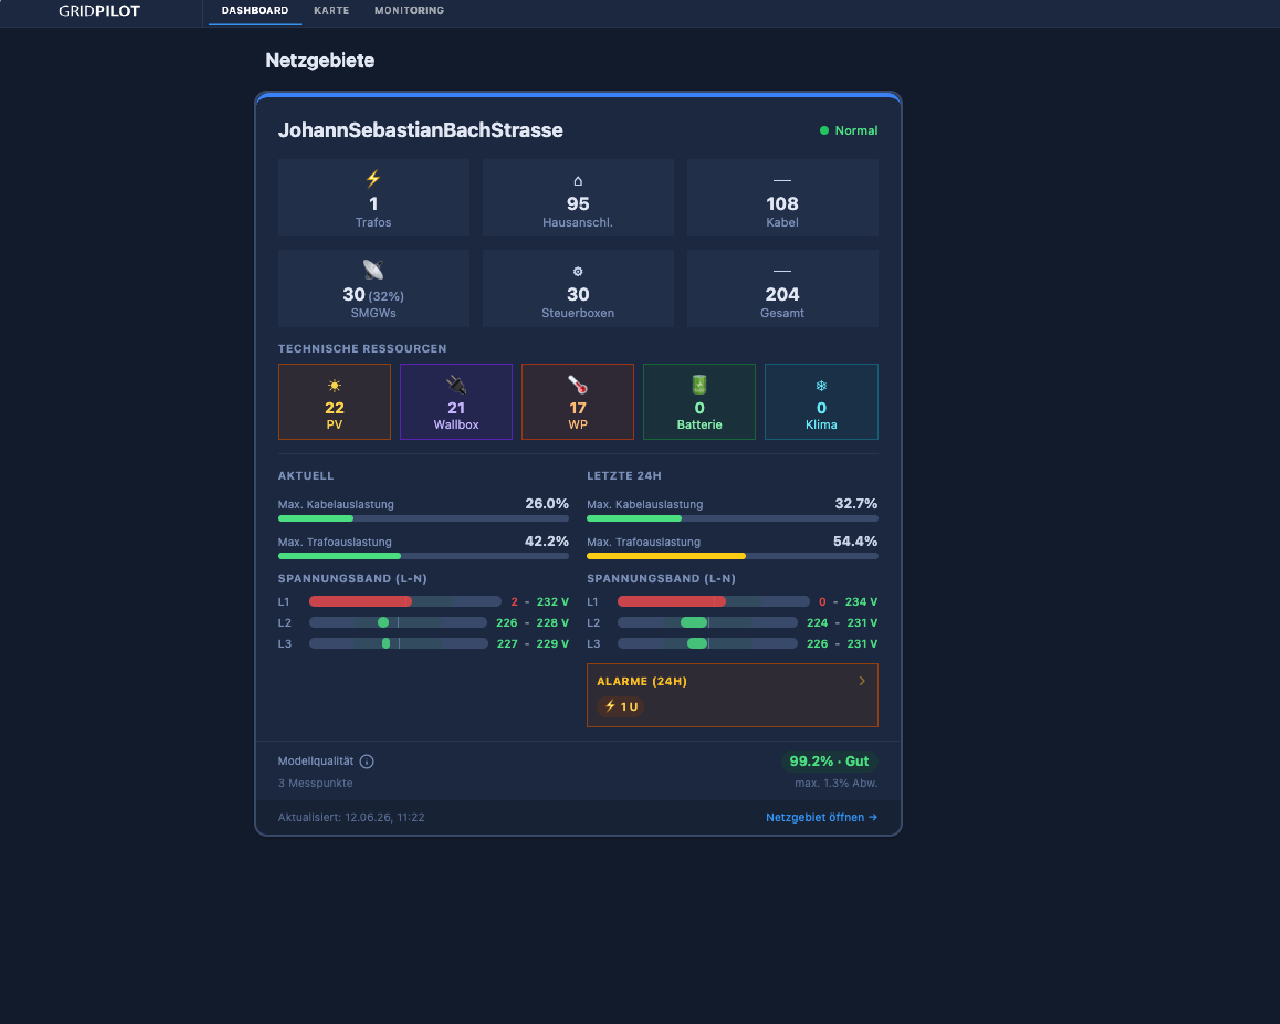The image size is (1280, 1024).
Task: Select the Batterie resource tile
Action: [699, 402]
